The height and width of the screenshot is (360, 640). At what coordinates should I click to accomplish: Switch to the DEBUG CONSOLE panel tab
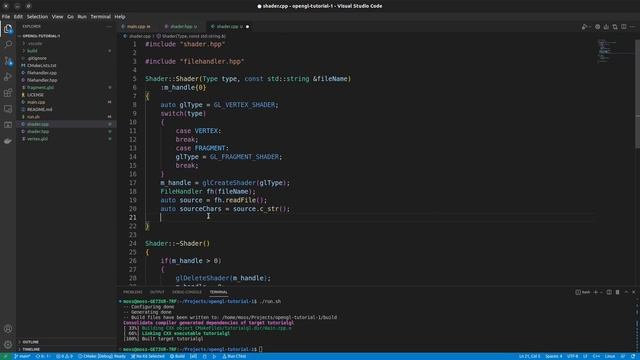tap(187, 292)
